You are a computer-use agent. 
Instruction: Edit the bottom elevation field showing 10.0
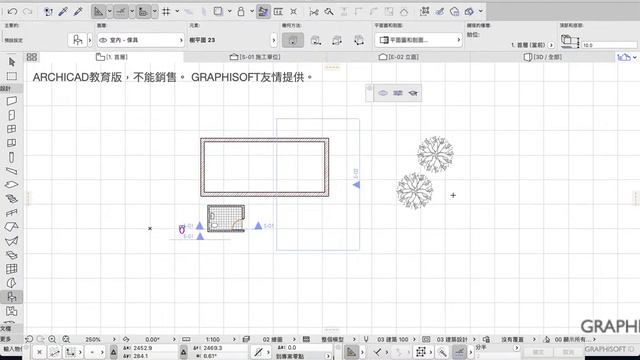point(609,45)
